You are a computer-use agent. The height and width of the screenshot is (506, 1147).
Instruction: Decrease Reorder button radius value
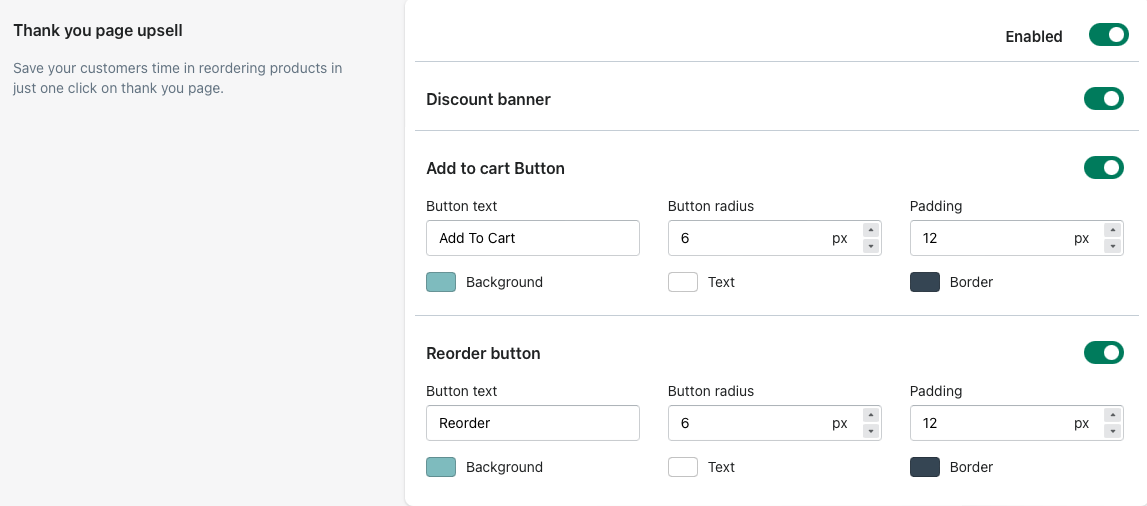(870, 431)
